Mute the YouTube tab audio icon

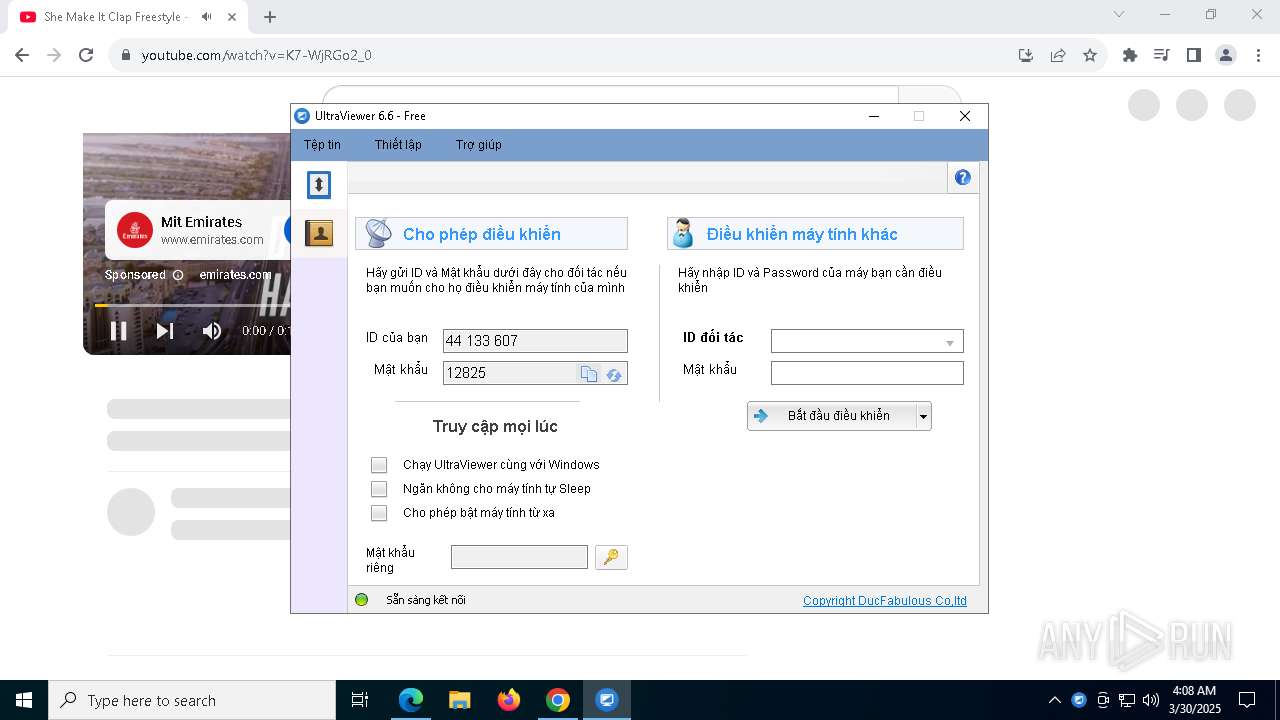point(206,17)
